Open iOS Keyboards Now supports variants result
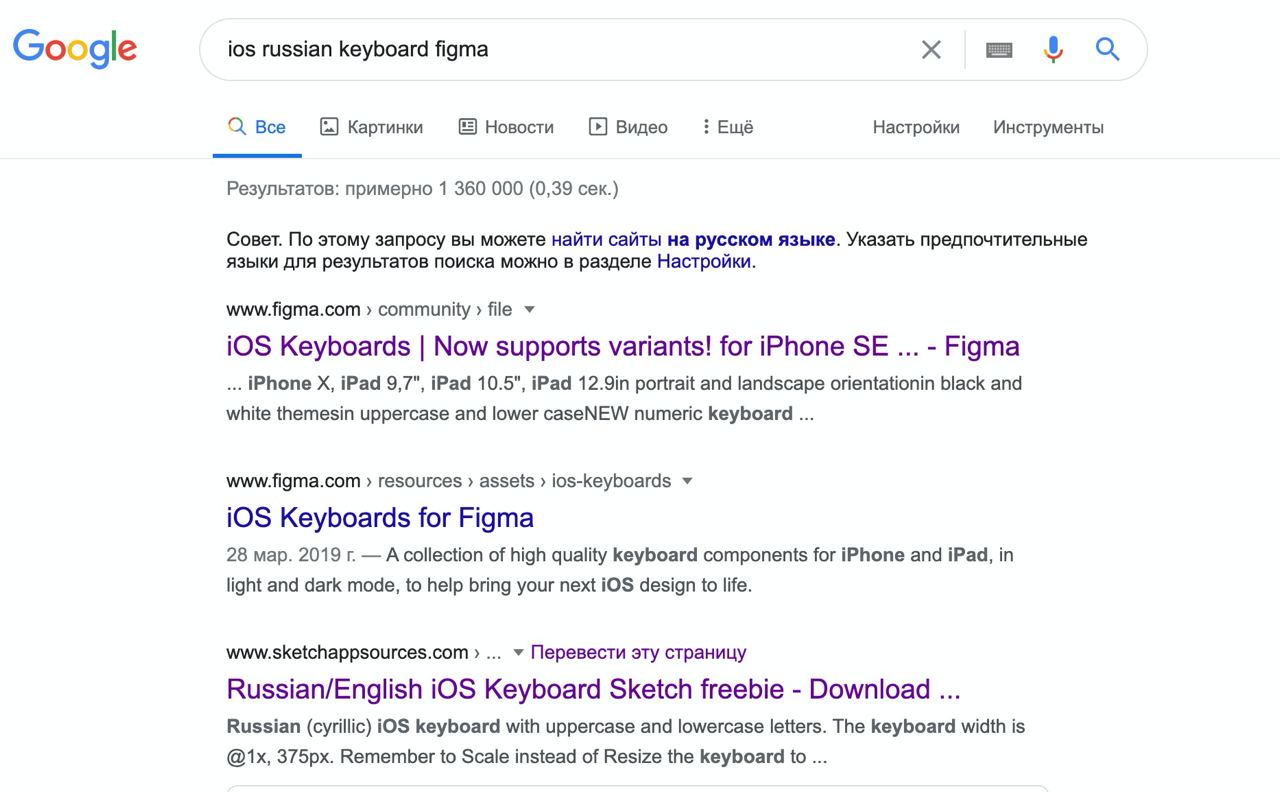This screenshot has height=792, width=1280. click(623, 346)
